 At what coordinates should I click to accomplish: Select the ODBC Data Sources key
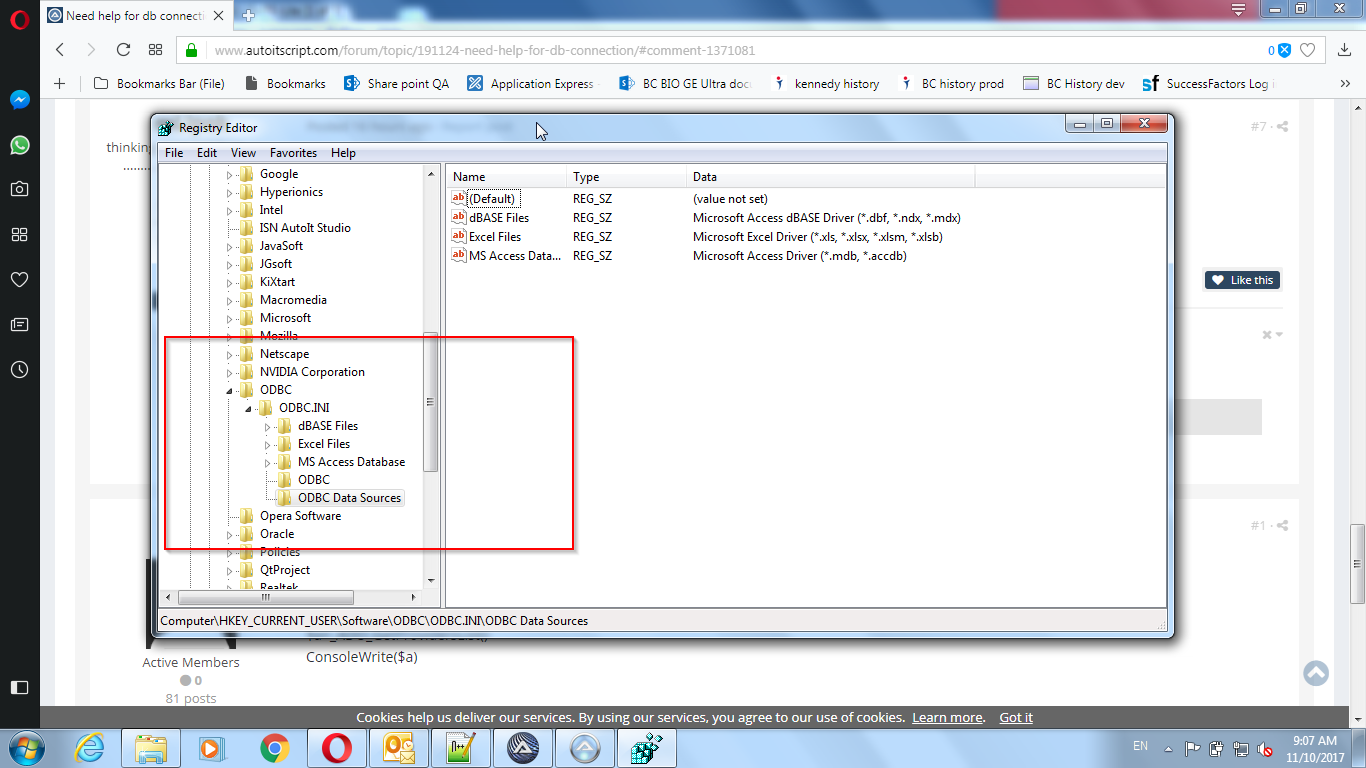click(x=349, y=498)
